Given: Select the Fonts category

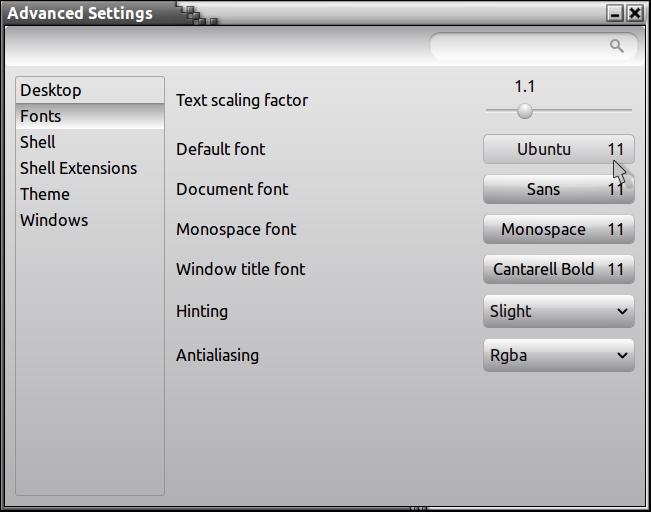Looking at the screenshot, I should click(x=41, y=116).
